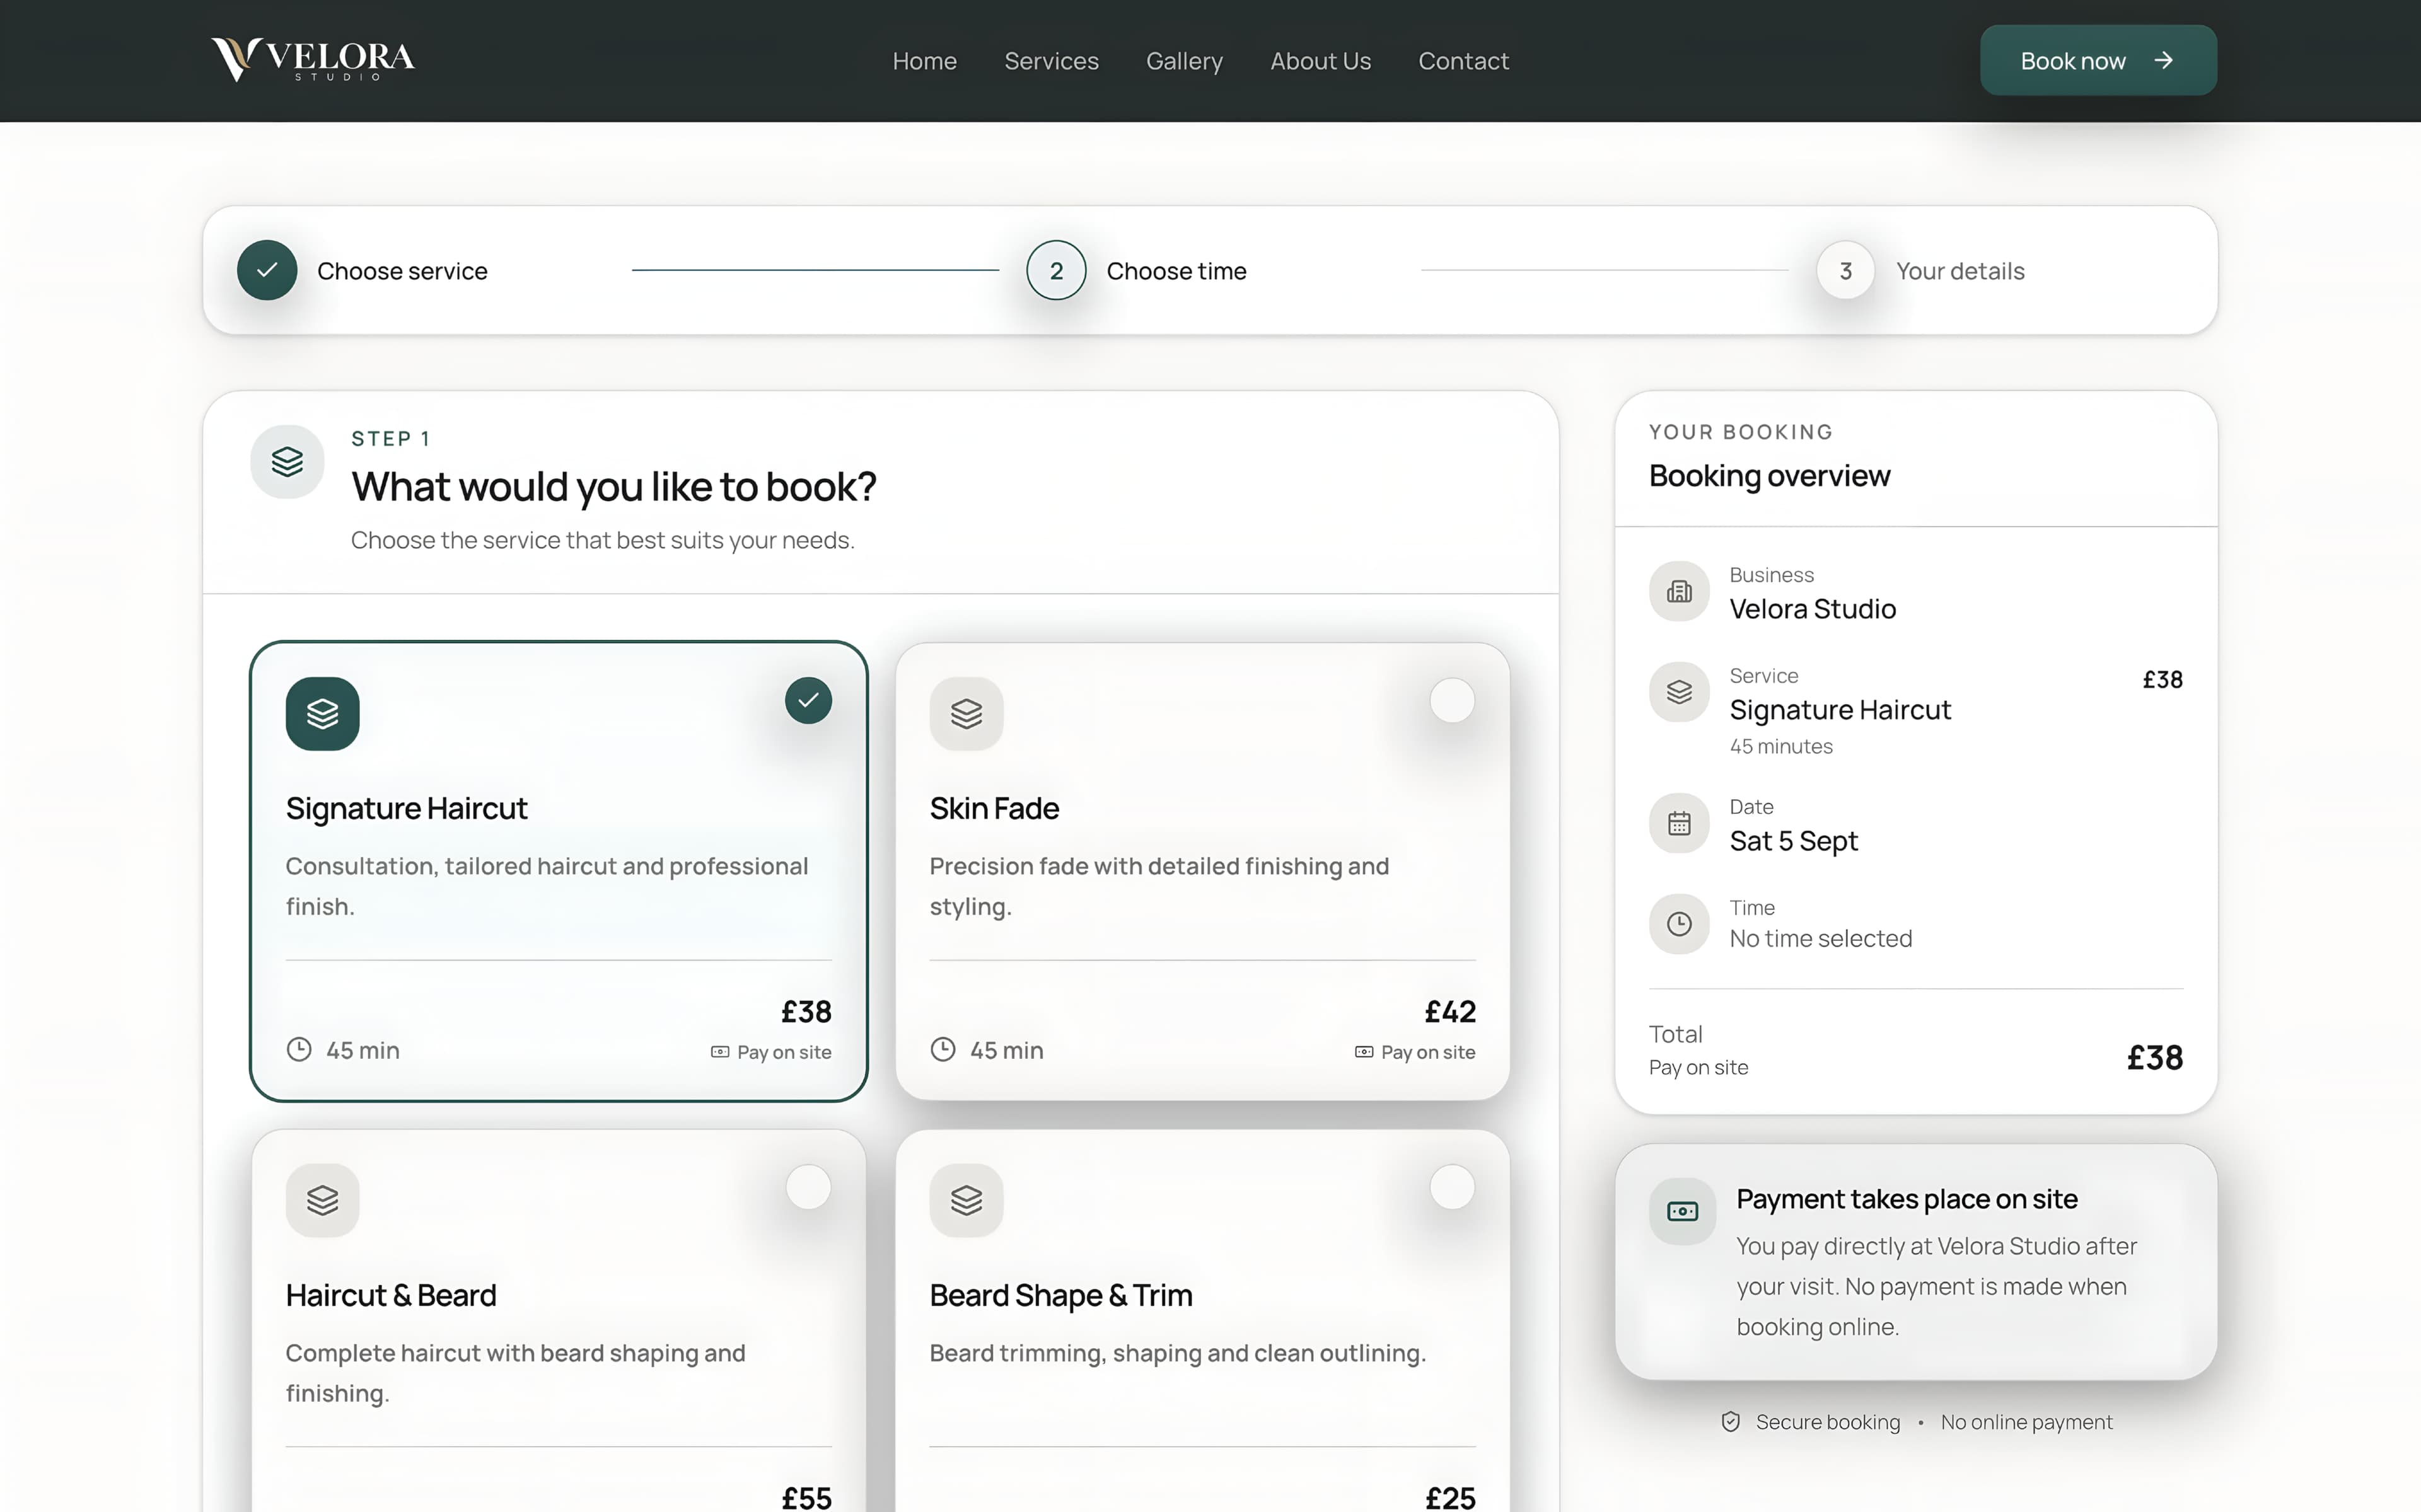This screenshot has height=1512, width=2421.
Task: Click the Beard Shape & Trim layers icon
Action: pos(966,1200)
